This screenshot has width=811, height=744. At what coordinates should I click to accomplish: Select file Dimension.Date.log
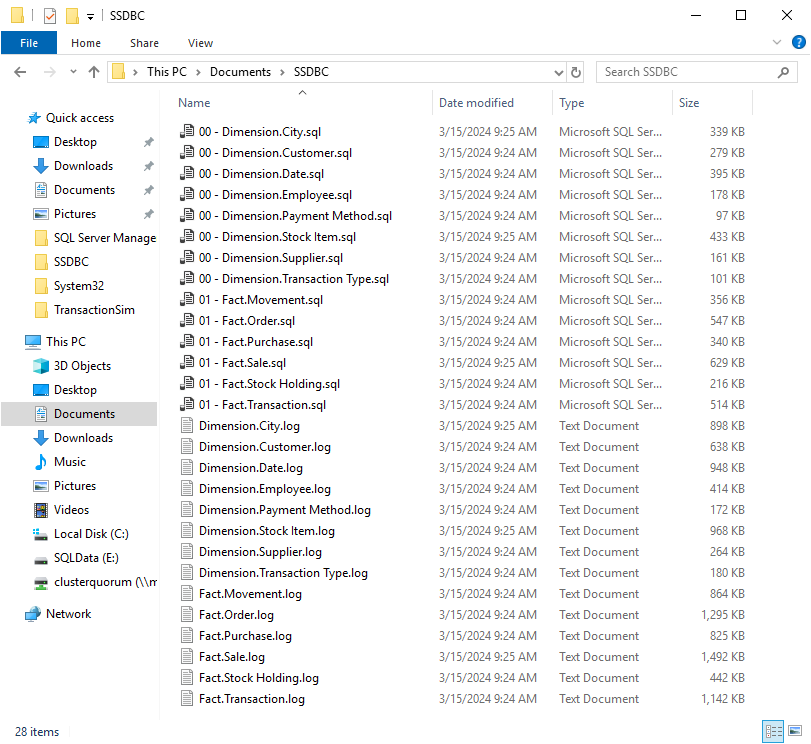click(x=251, y=468)
